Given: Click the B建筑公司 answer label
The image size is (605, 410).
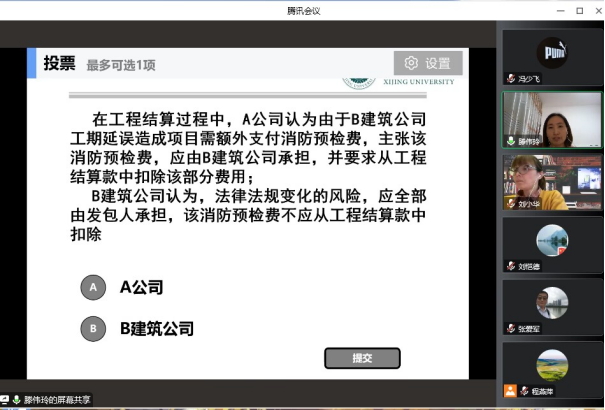Looking at the screenshot, I should 157,327.
